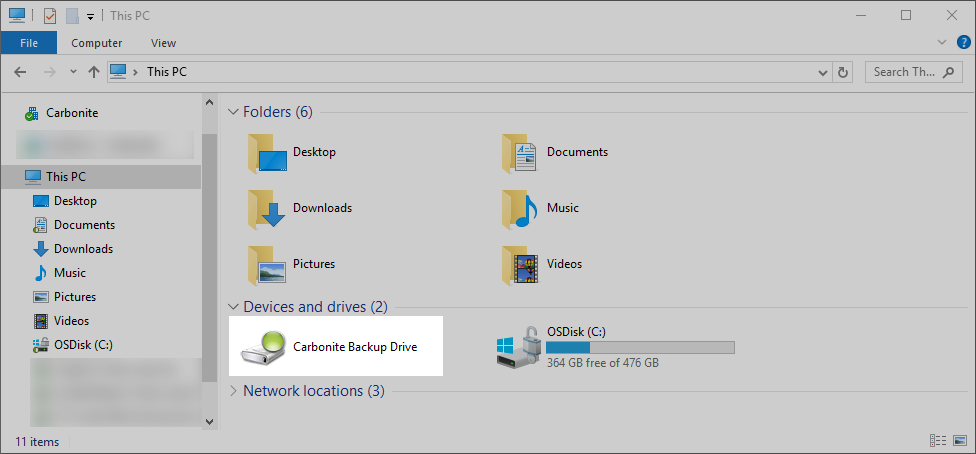Switch to Large icons view in status bar
This screenshot has width=976, height=454.
pyautogui.click(x=959, y=441)
